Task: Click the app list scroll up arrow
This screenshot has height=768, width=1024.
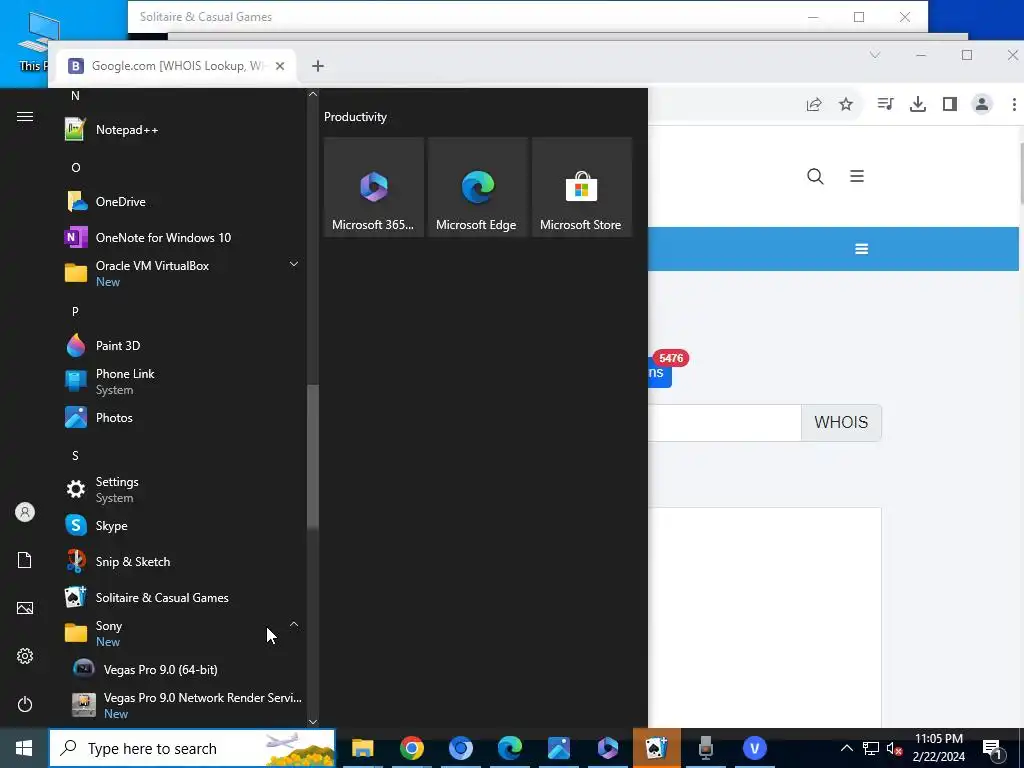Action: (x=313, y=94)
